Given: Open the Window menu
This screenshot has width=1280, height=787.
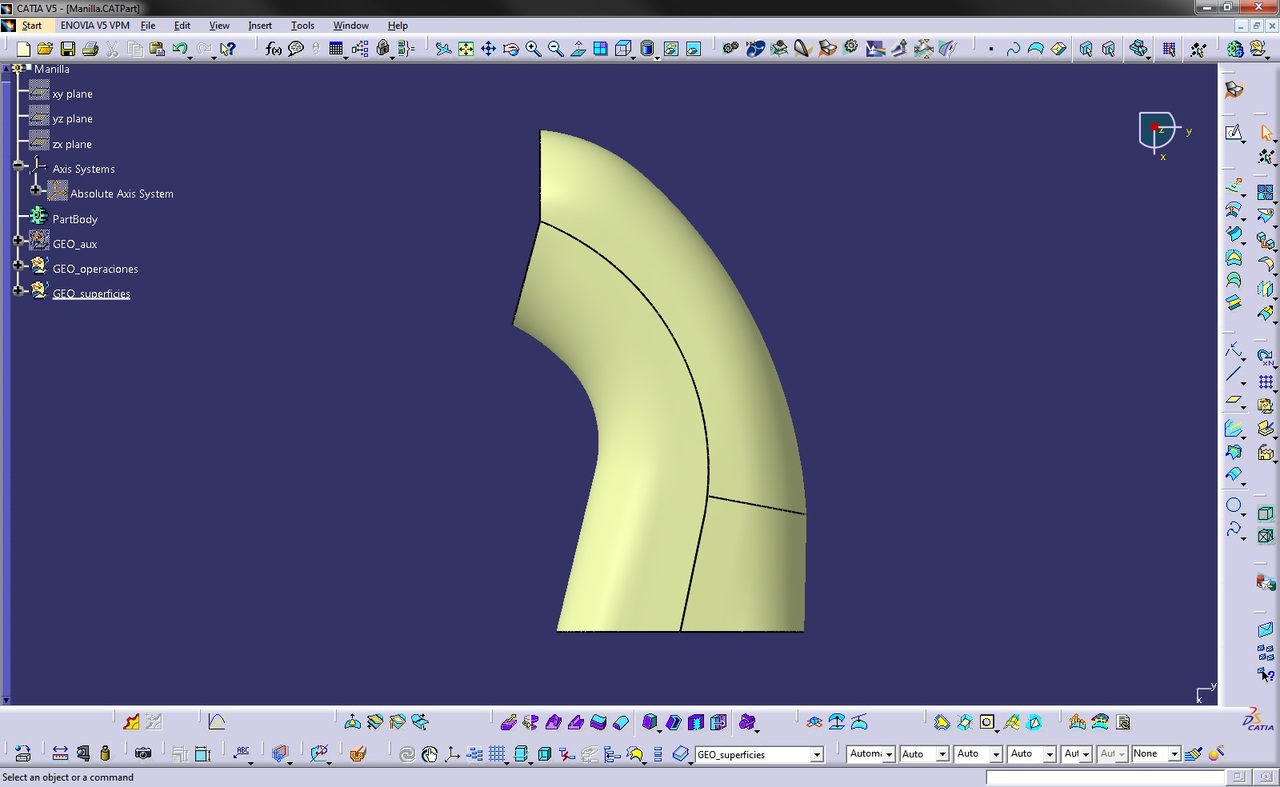Looking at the screenshot, I should click(351, 25).
